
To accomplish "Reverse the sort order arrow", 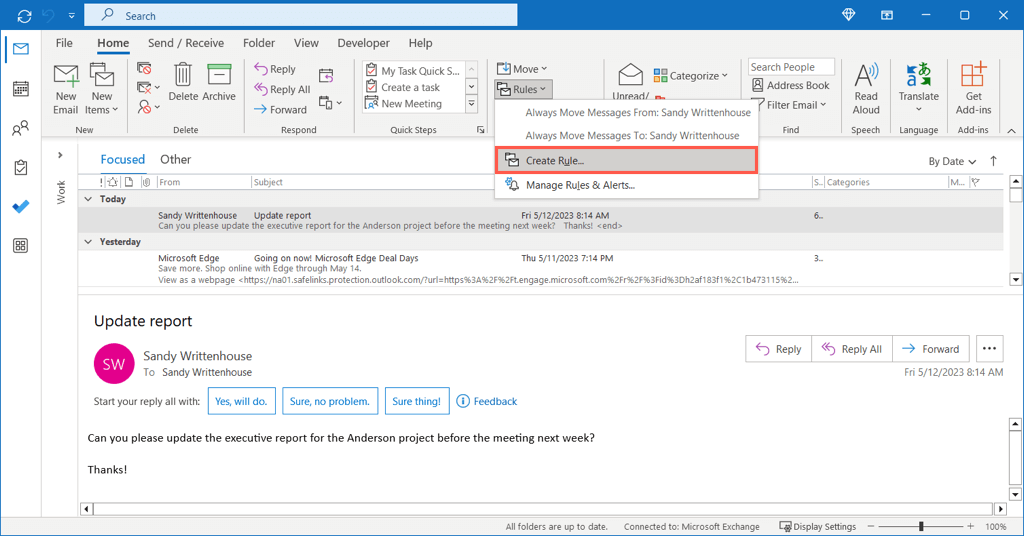I will tap(993, 161).
